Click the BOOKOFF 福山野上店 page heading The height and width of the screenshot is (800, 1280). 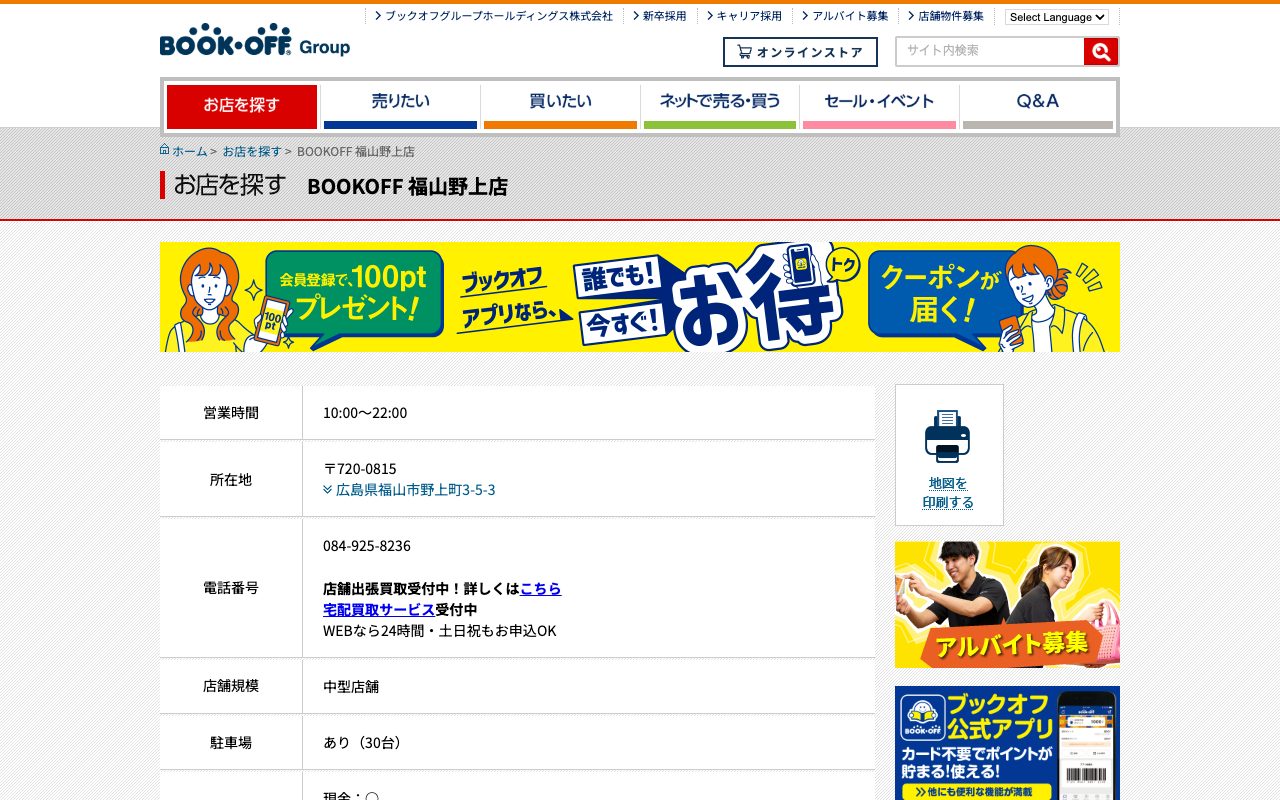pyautogui.click(x=408, y=187)
